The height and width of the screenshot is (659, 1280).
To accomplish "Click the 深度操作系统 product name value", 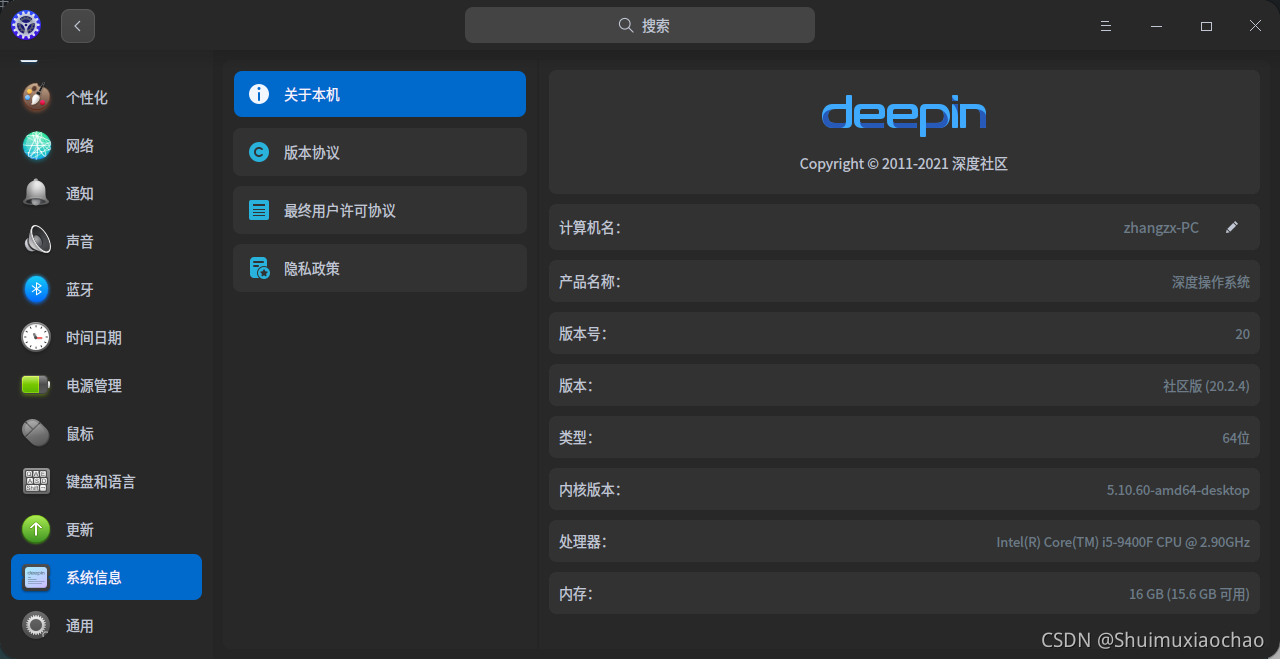I will 1211,282.
